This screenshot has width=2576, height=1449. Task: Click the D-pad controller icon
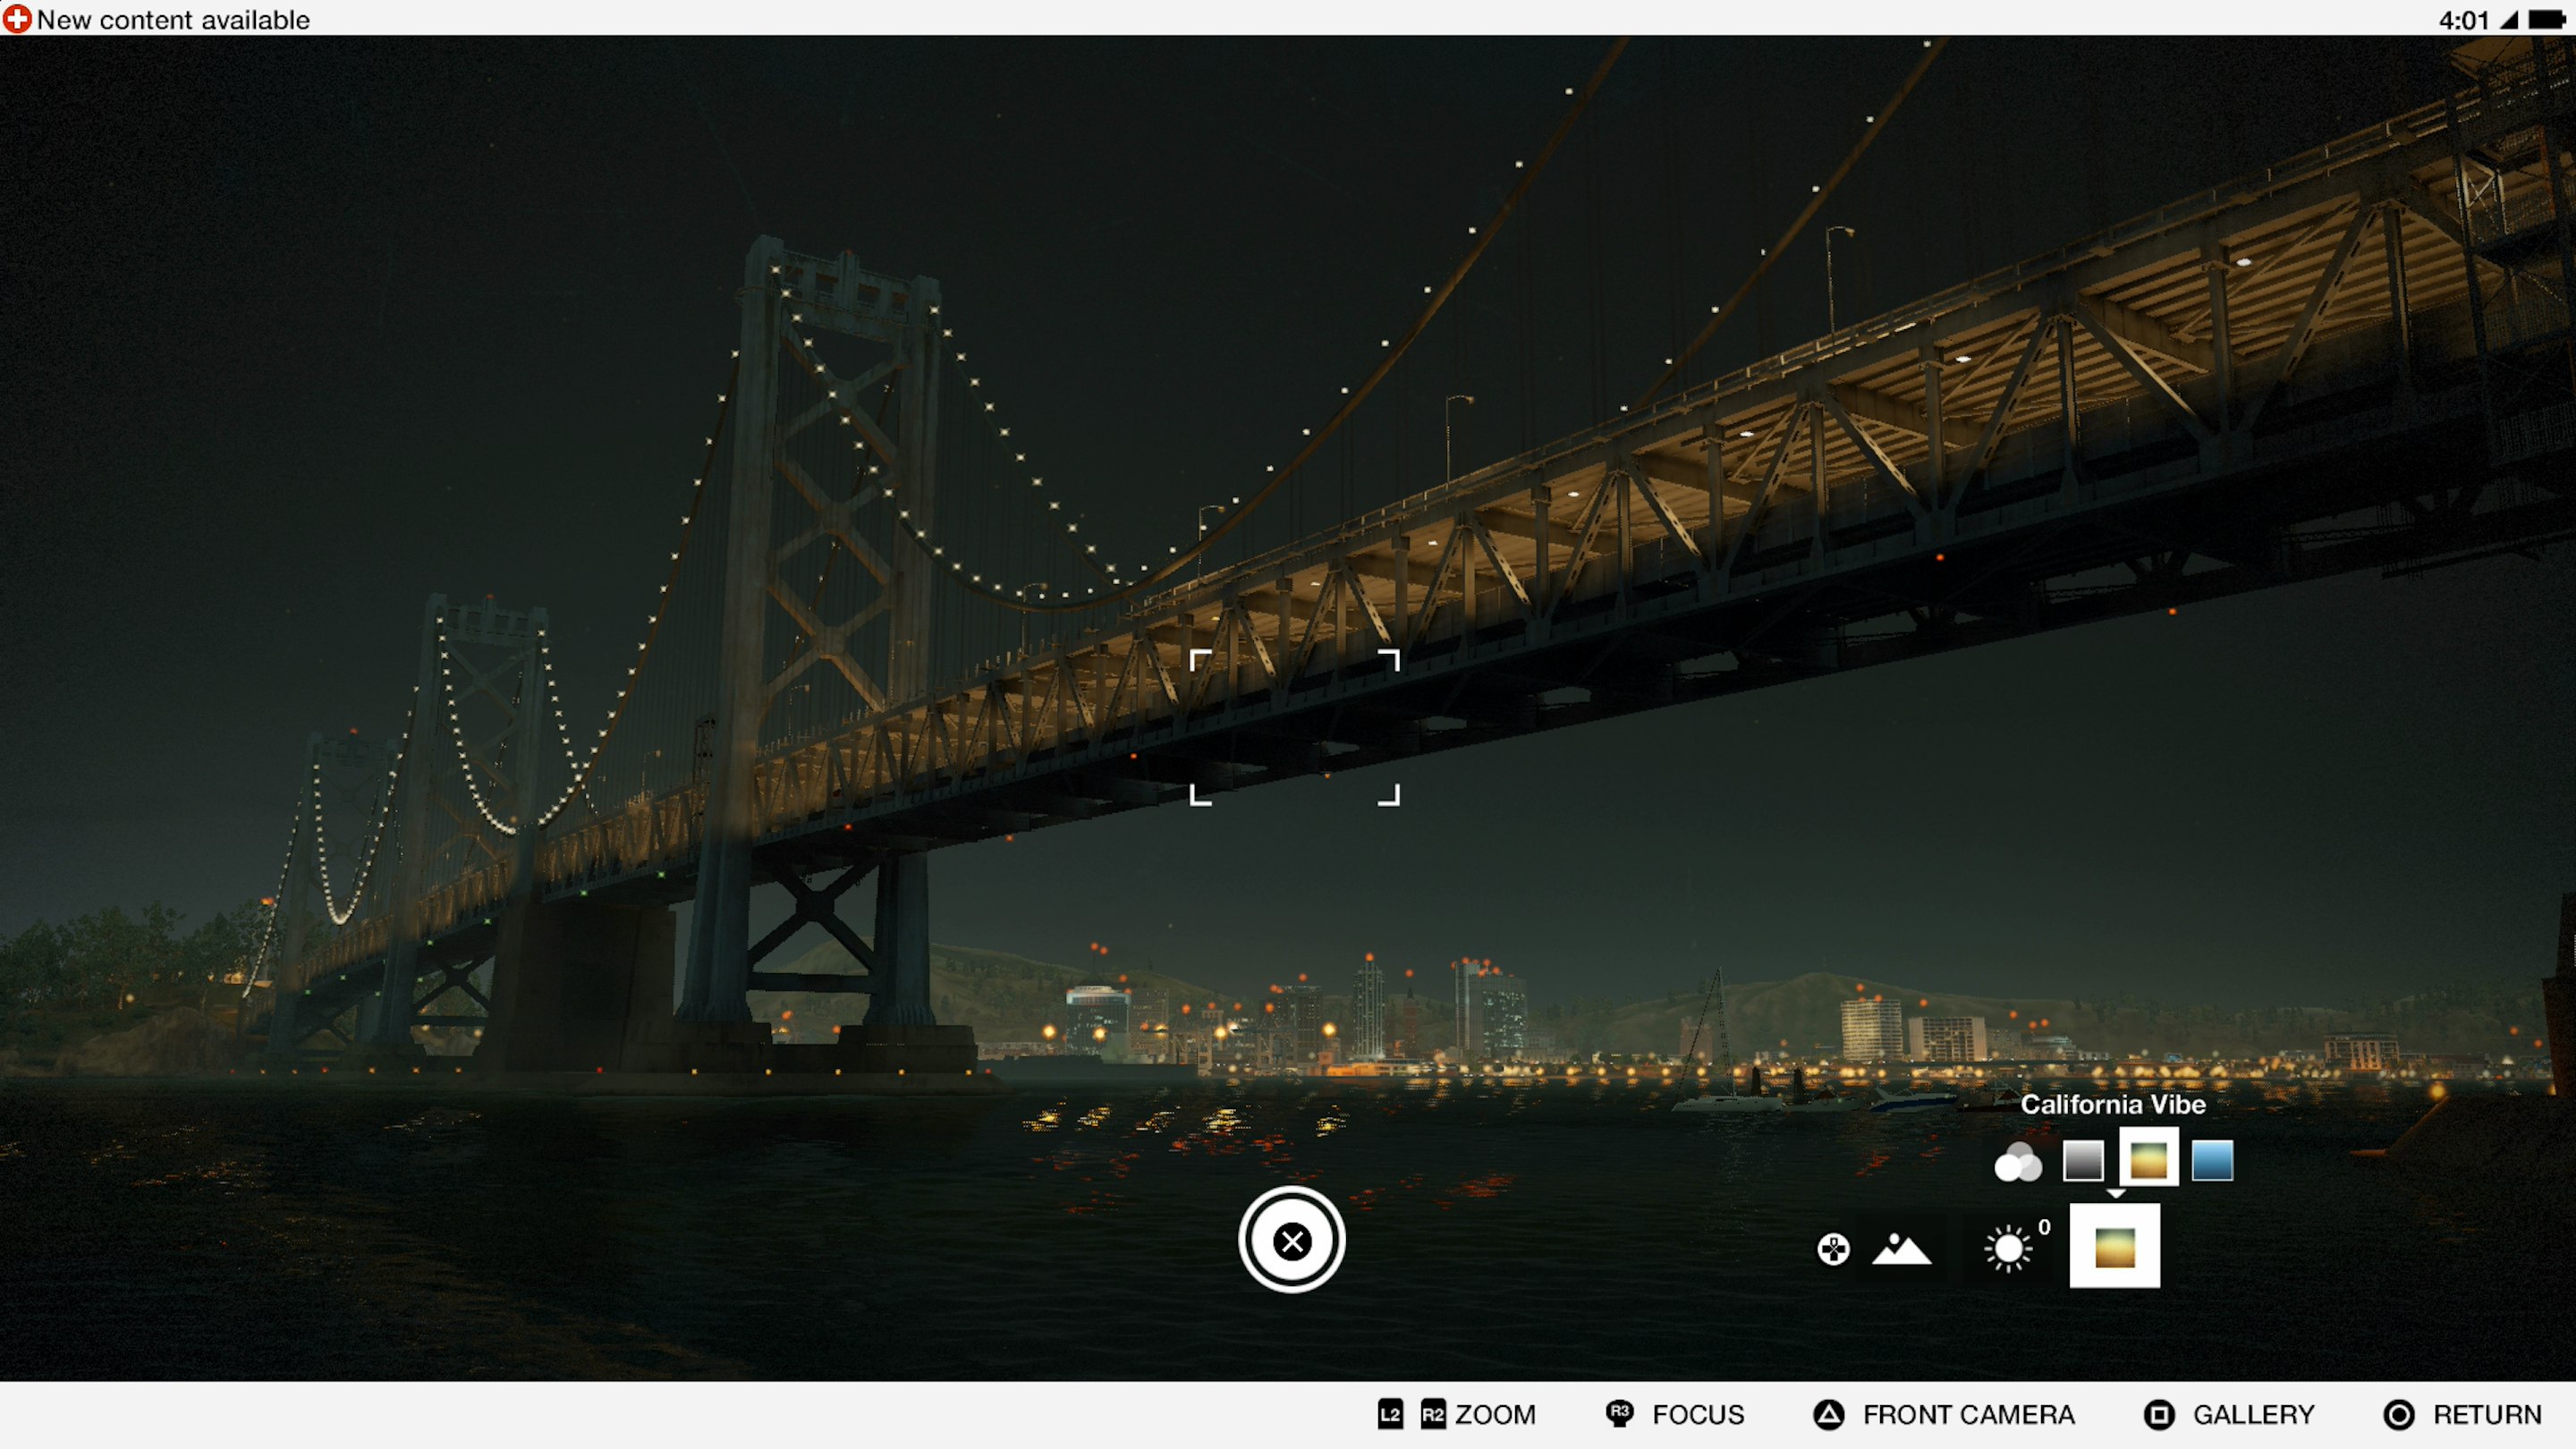pyautogui.click(x=1833, y=1249)
